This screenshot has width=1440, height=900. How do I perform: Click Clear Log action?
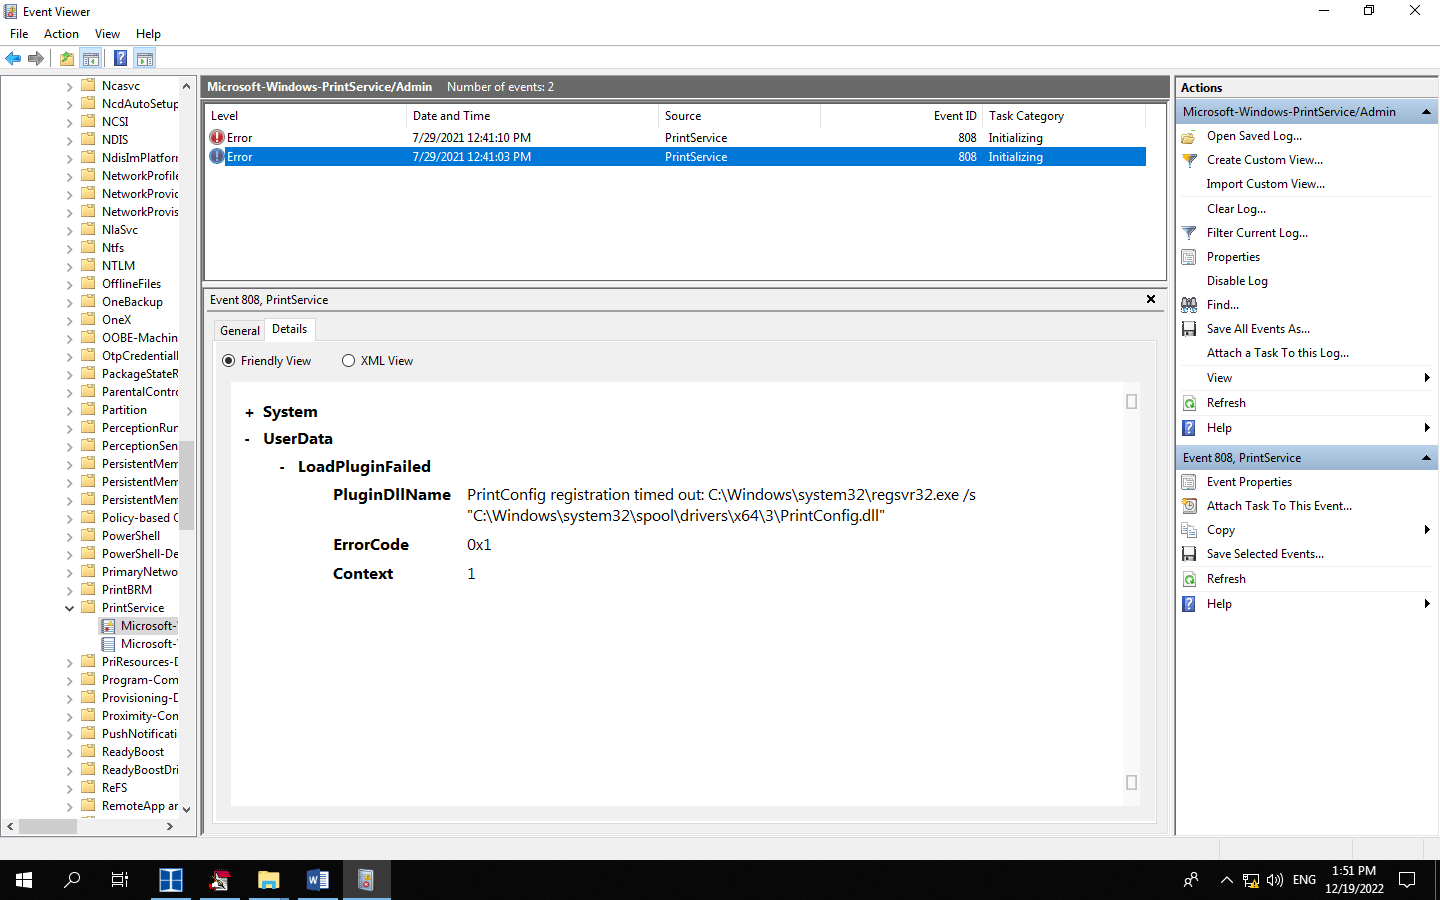click(1236, 209)
